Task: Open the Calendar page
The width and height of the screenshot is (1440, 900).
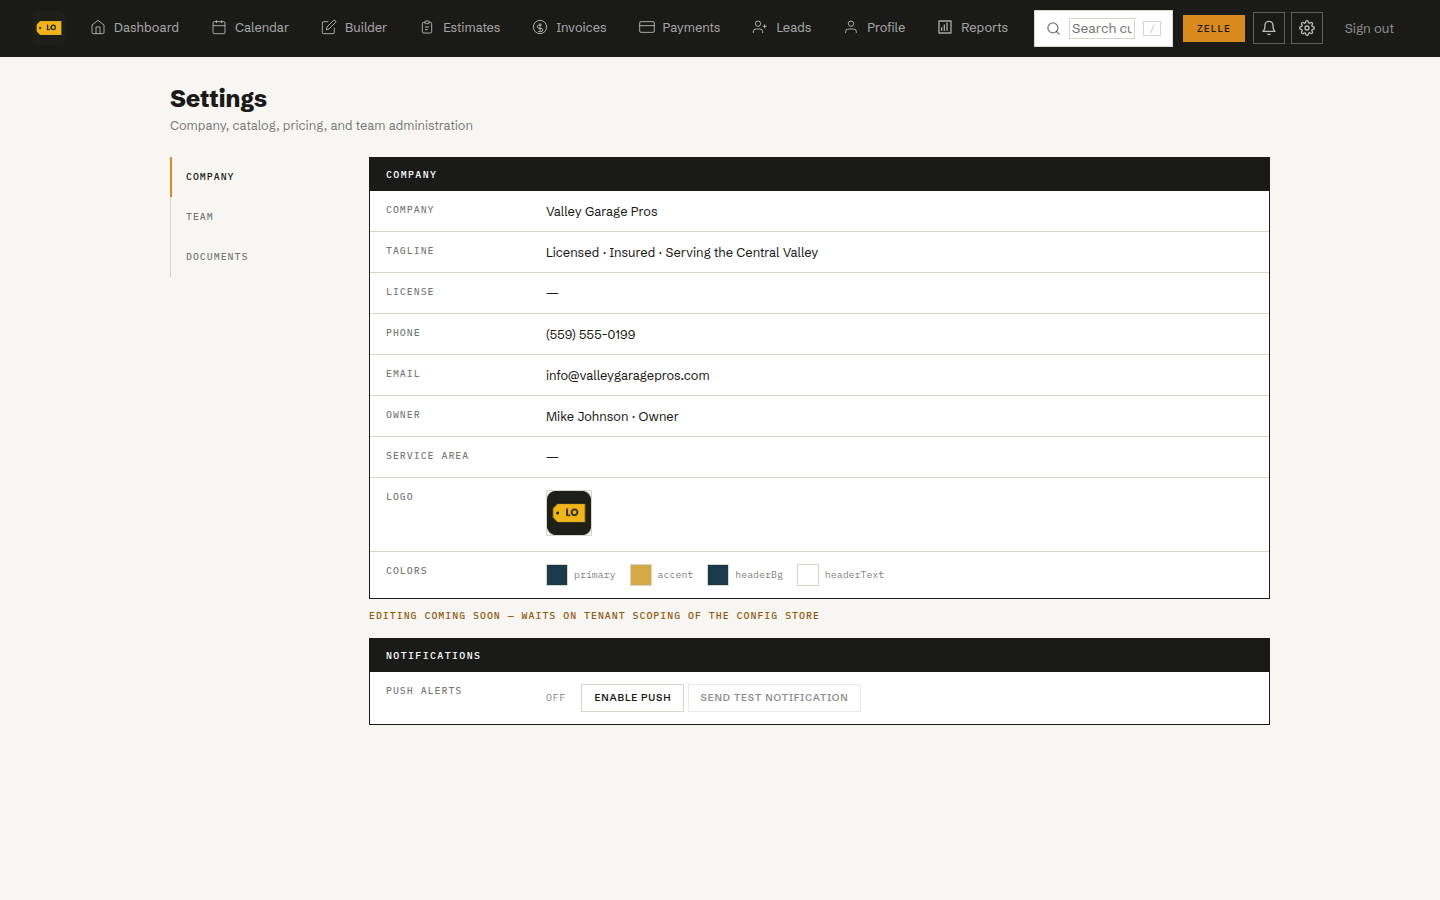Action: tap(250, 28)
